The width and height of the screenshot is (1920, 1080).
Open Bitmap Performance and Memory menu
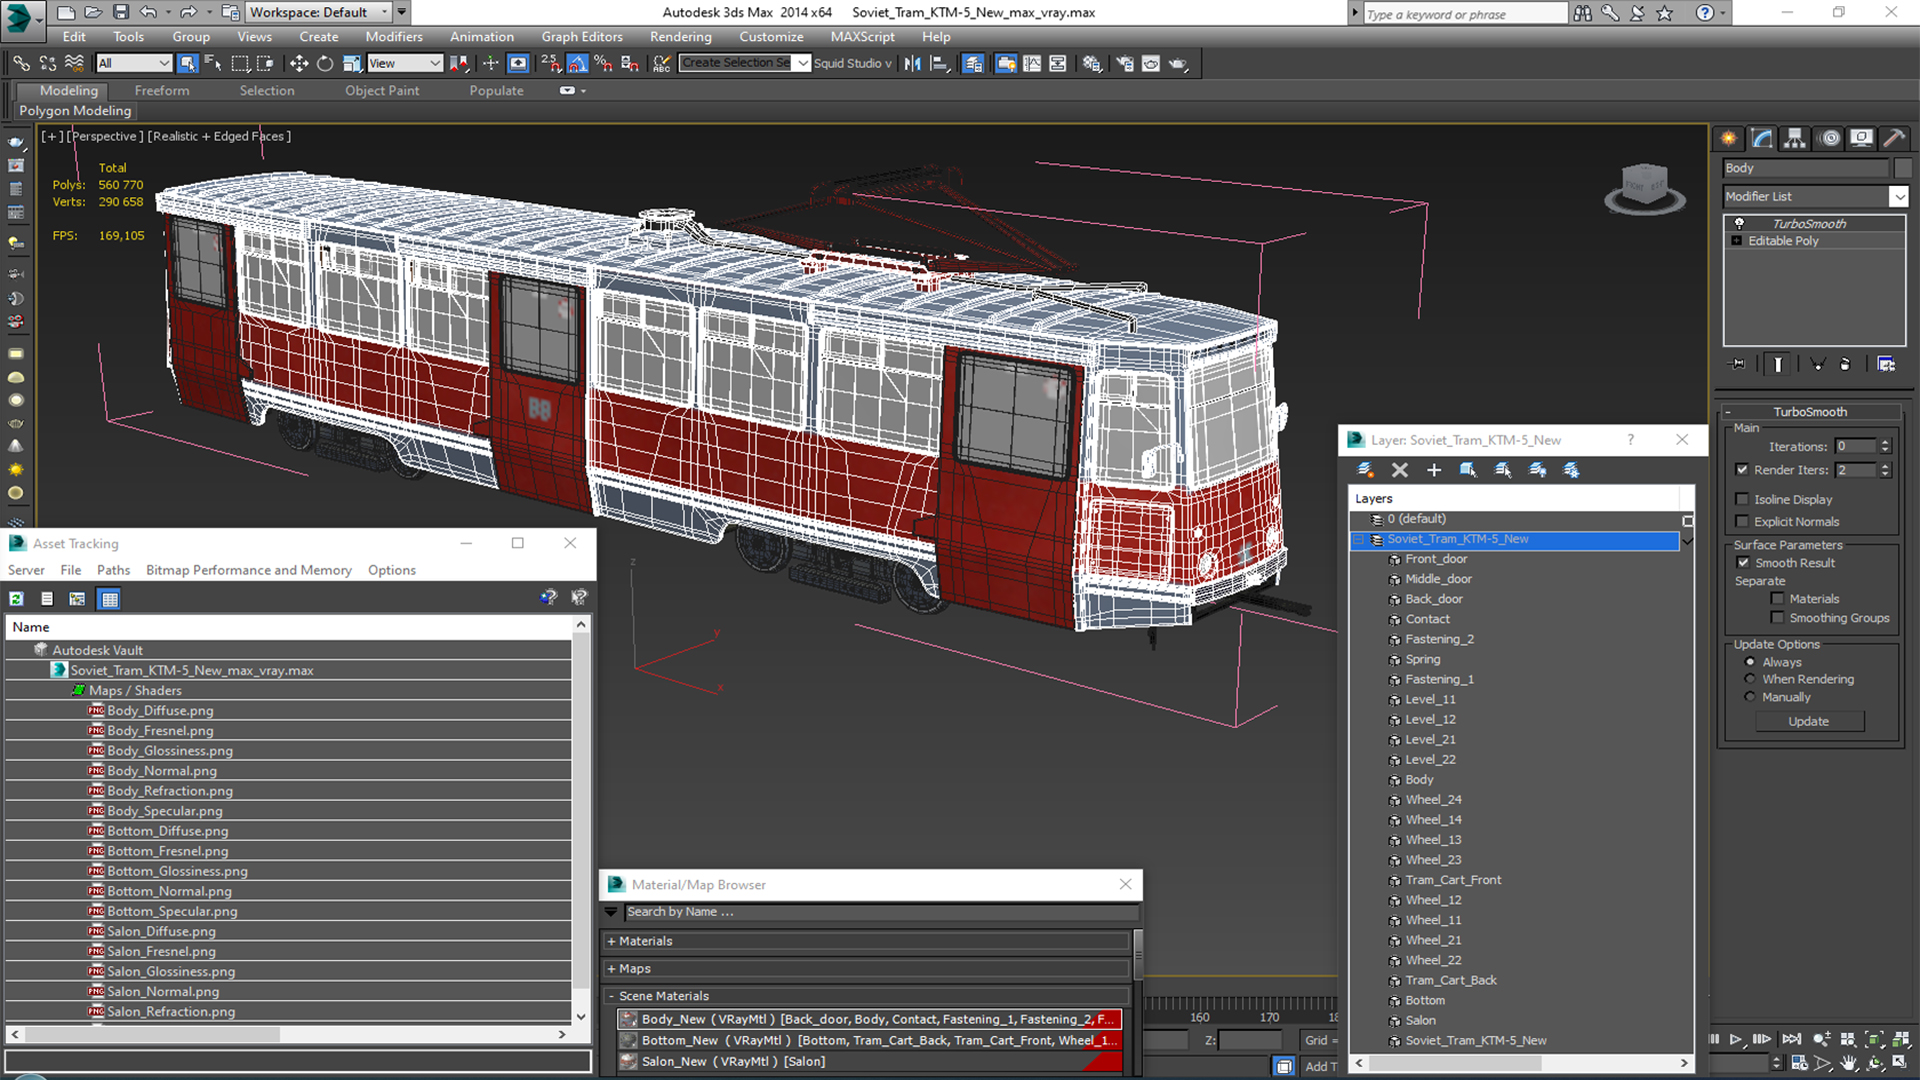[249, 570]
